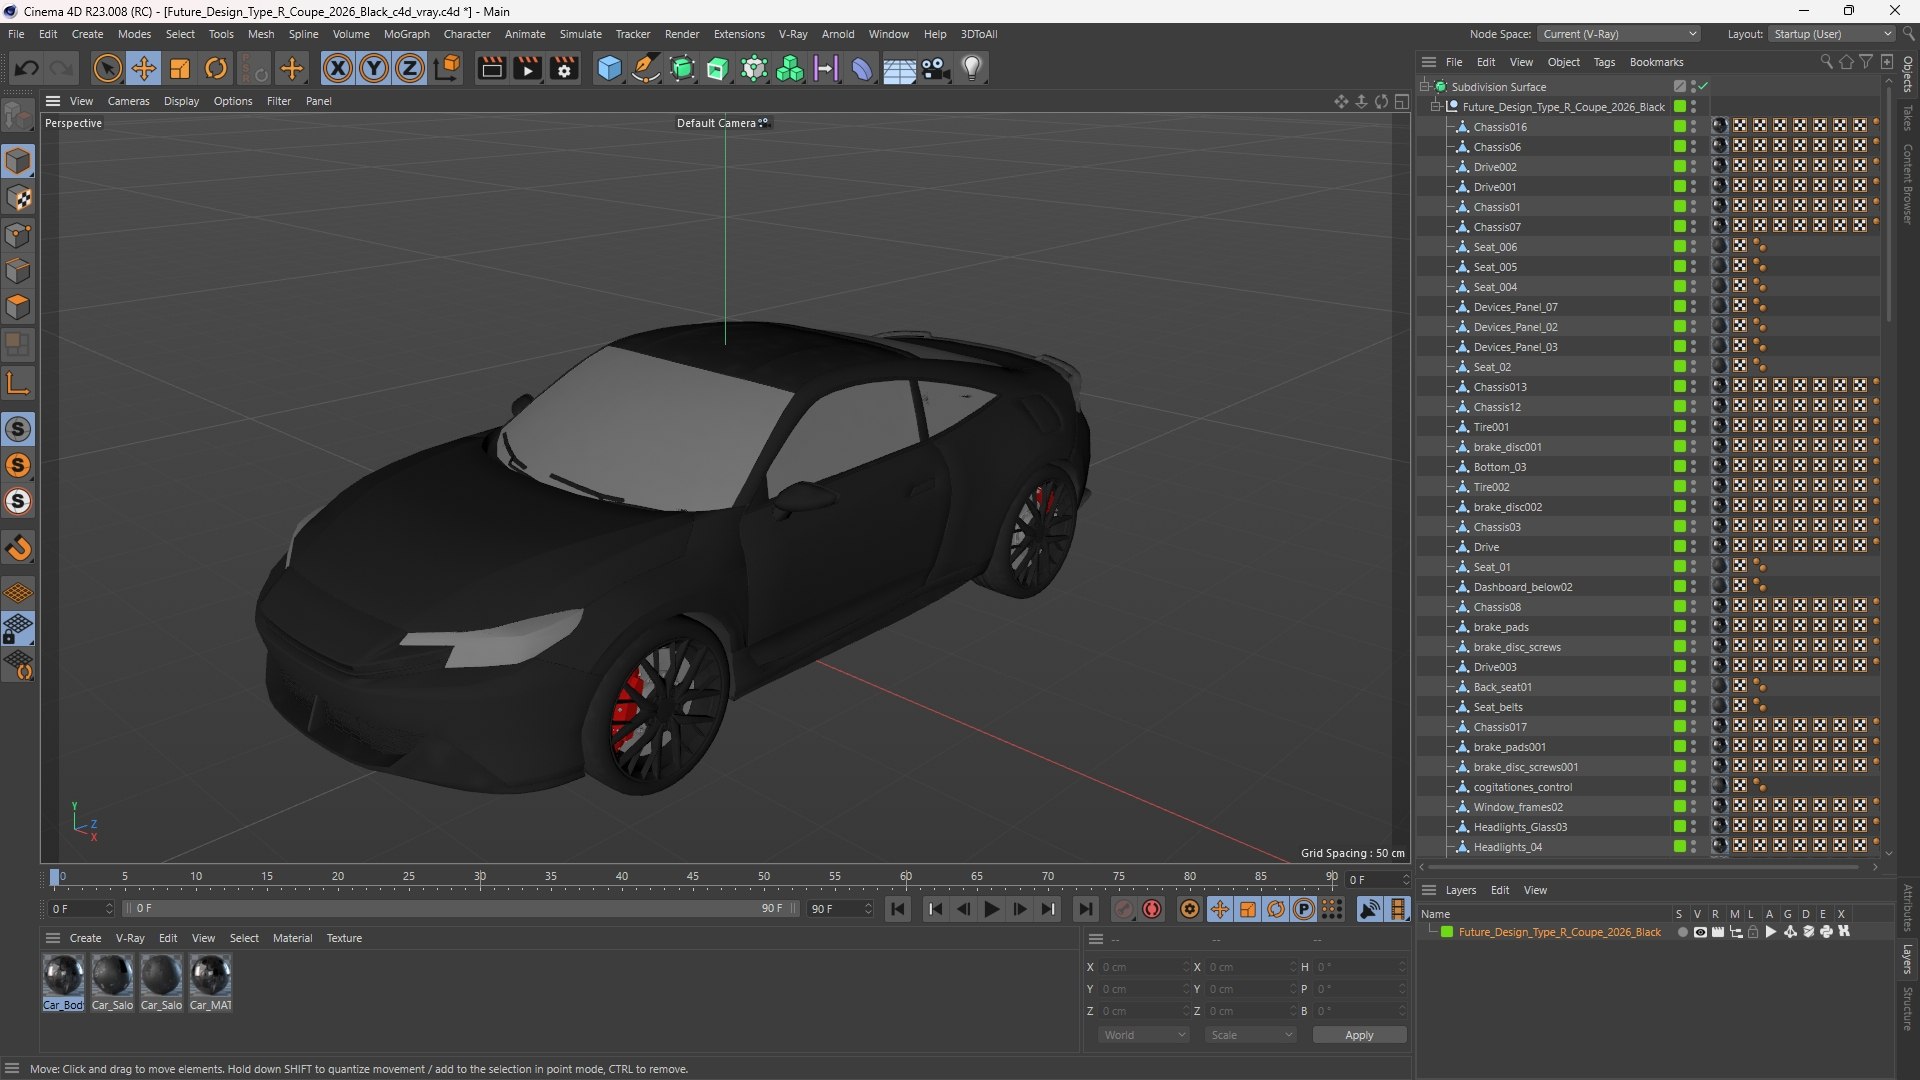The height and width of the screenshot is (1080, 1920).
Task: Click the current frame 0 F field
Action: (82, 909)
